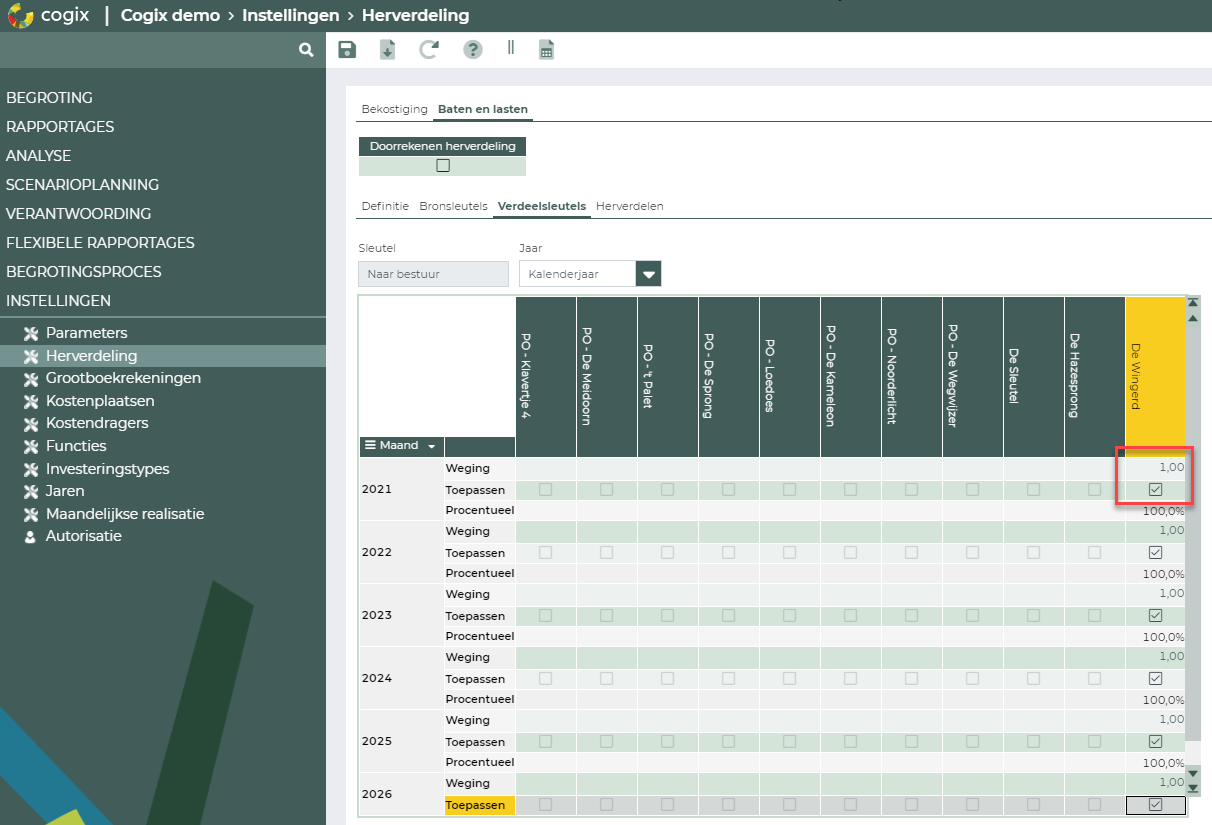This screenshot has width=1212, height=825.
Task: Click the hamburger icon next to Maand
Action: click(370, 445)
